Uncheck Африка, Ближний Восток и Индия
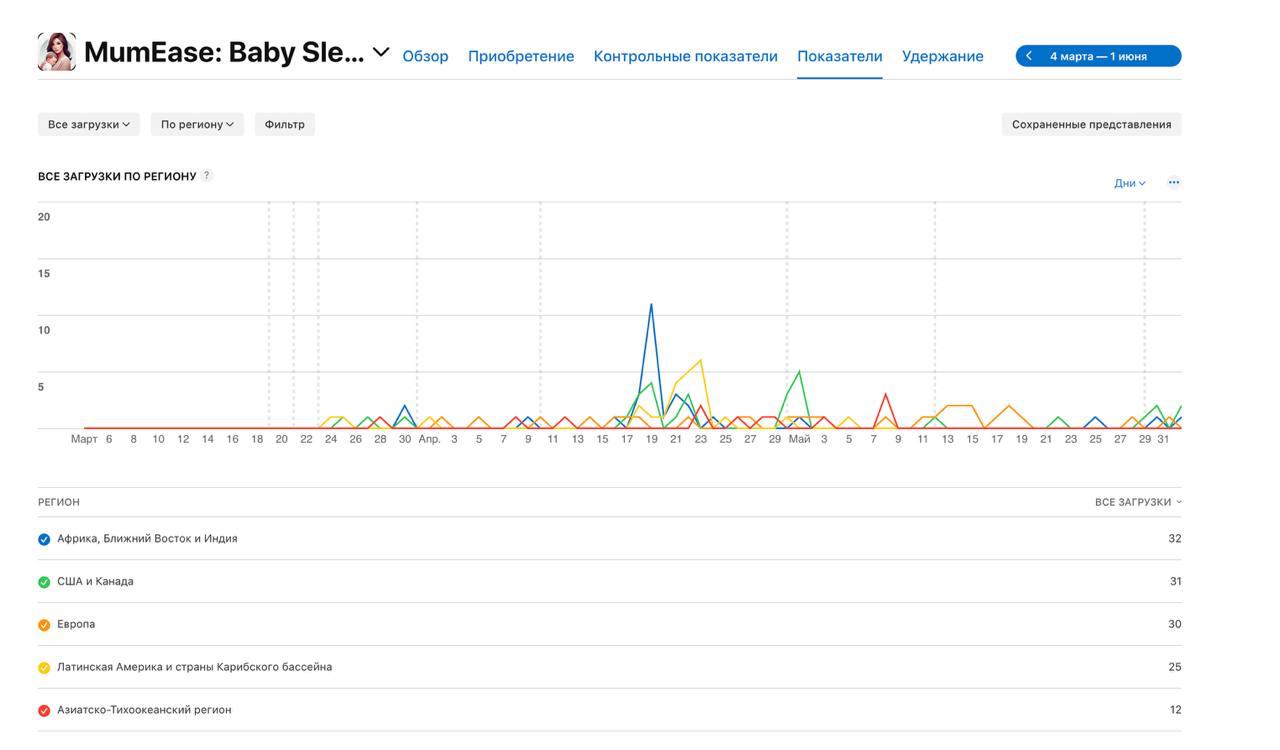Viewport: 1280px width, 750px height. (44, 539)
